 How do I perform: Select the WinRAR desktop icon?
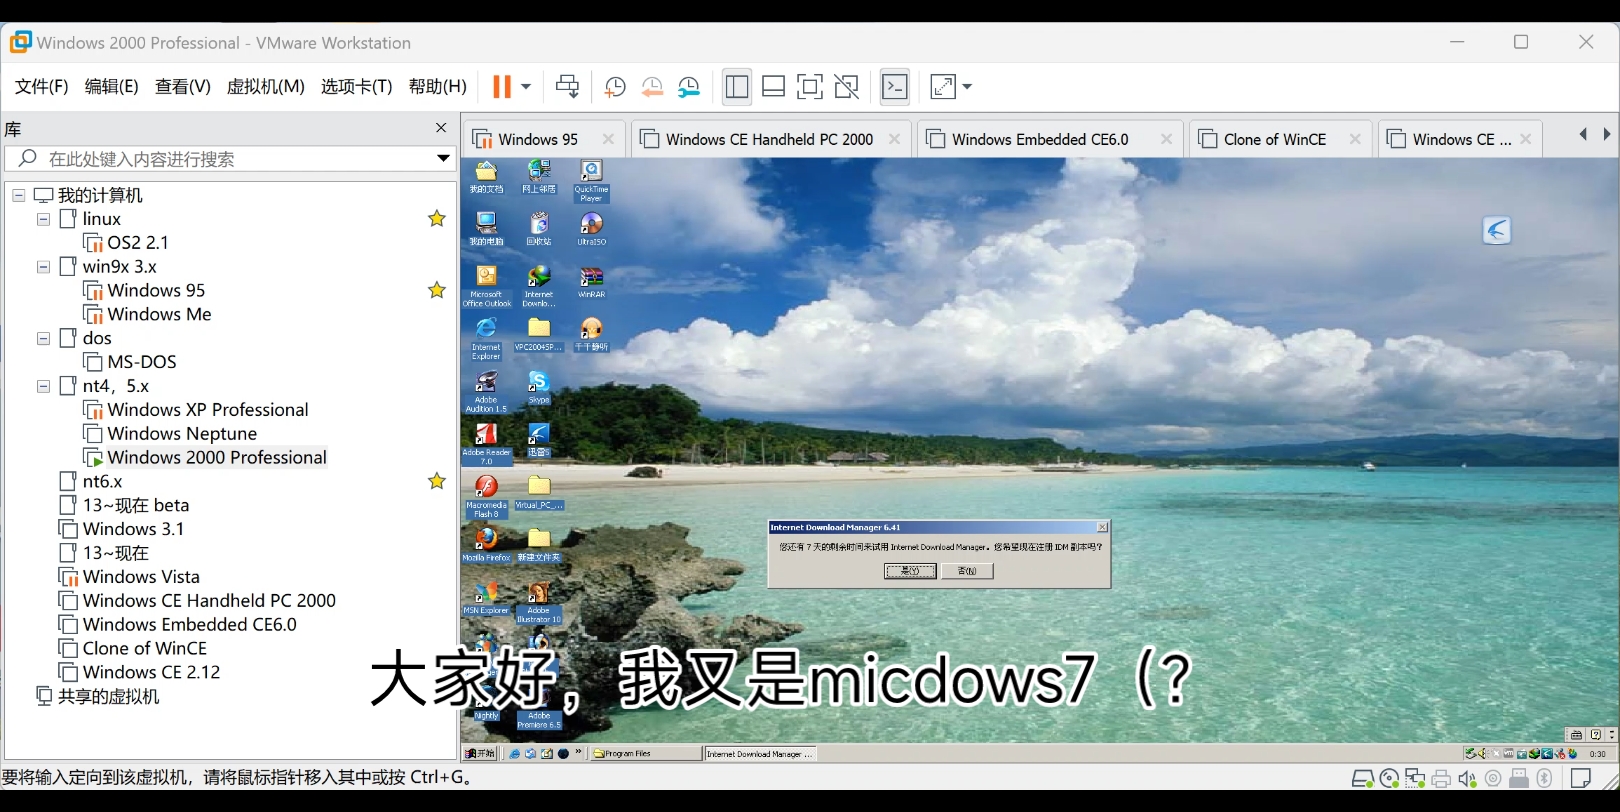click(x=591, y=281)
